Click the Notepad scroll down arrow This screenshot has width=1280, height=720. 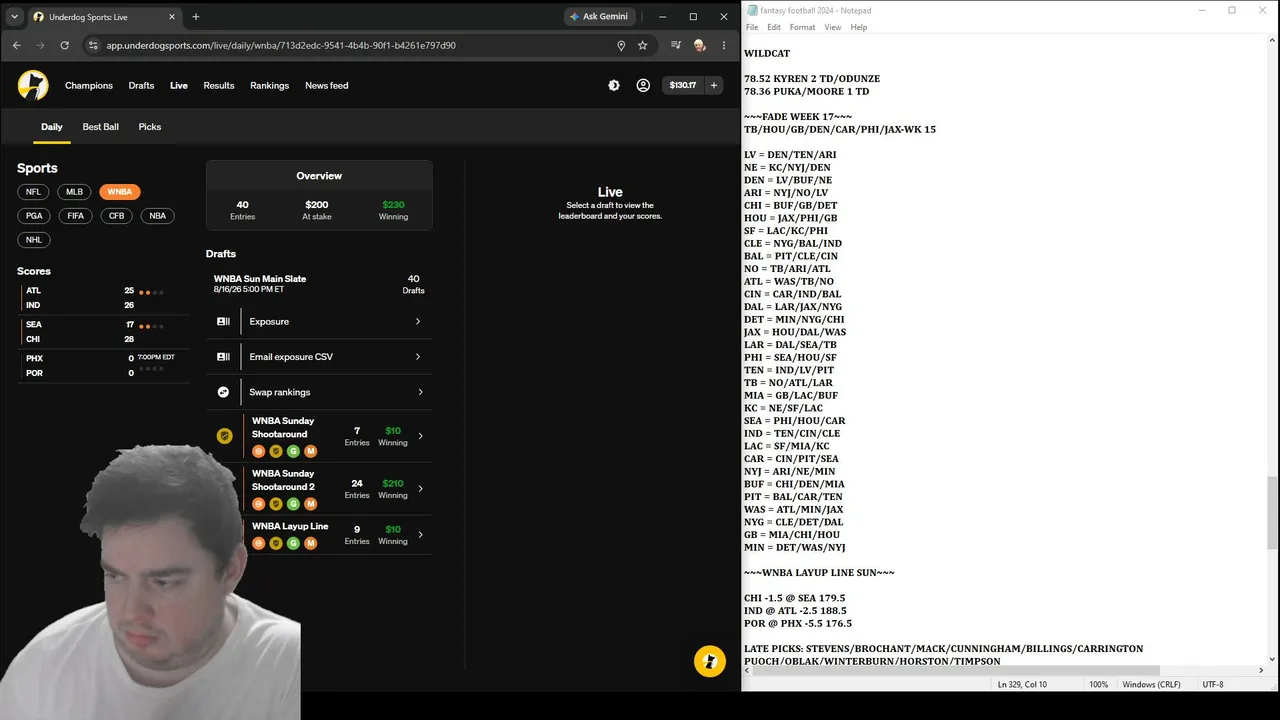[x=1272, y=659]
